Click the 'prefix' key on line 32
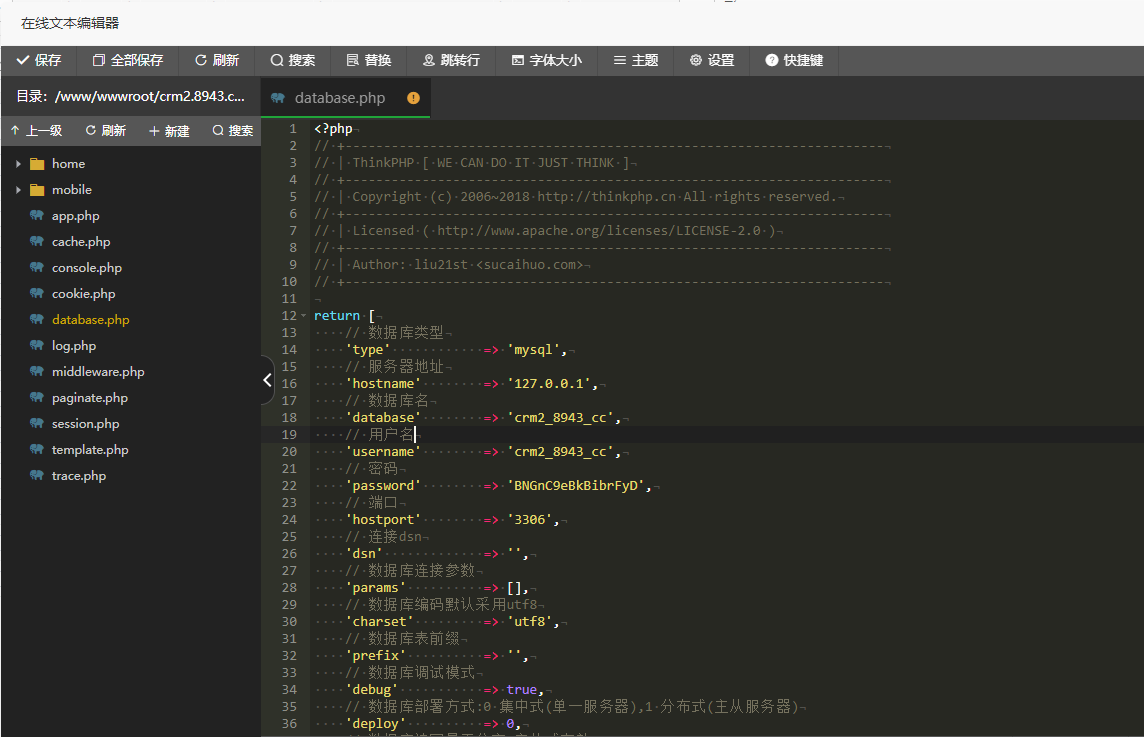 point(376,656)
